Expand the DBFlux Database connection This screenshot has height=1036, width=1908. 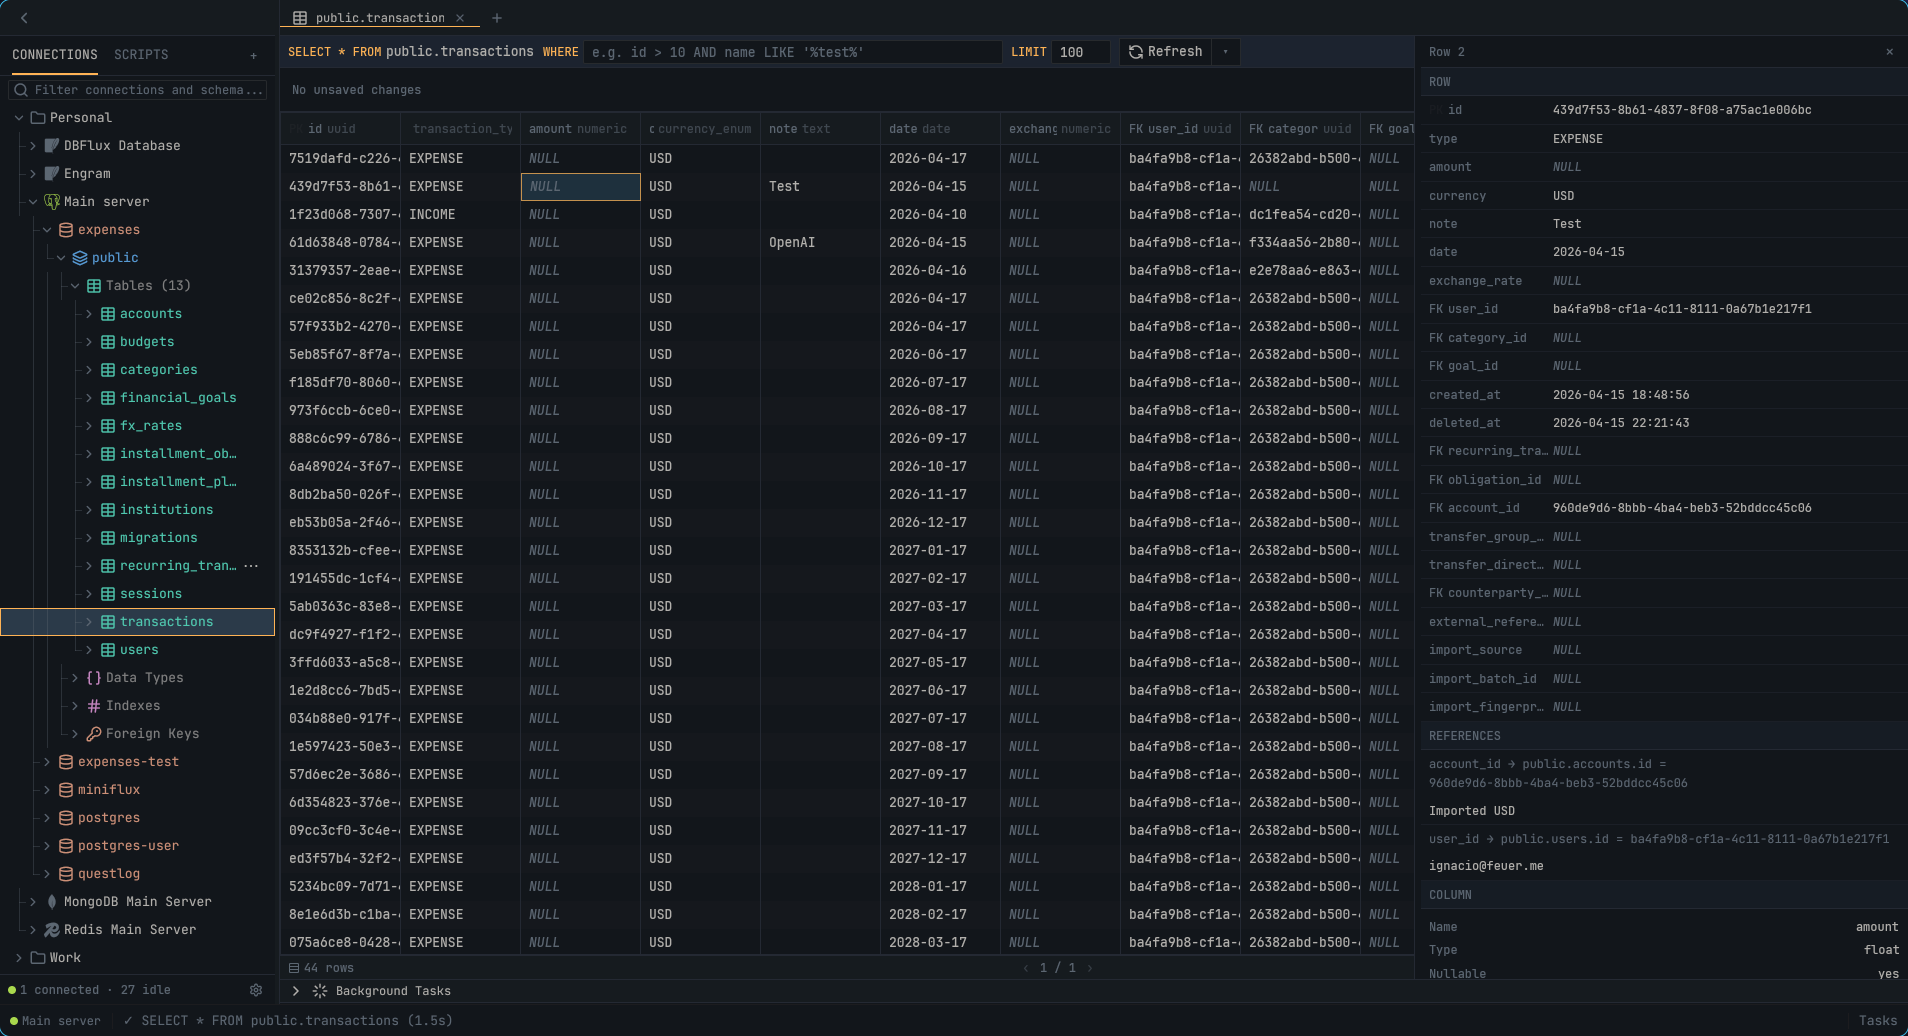click(x=33, y=146)
